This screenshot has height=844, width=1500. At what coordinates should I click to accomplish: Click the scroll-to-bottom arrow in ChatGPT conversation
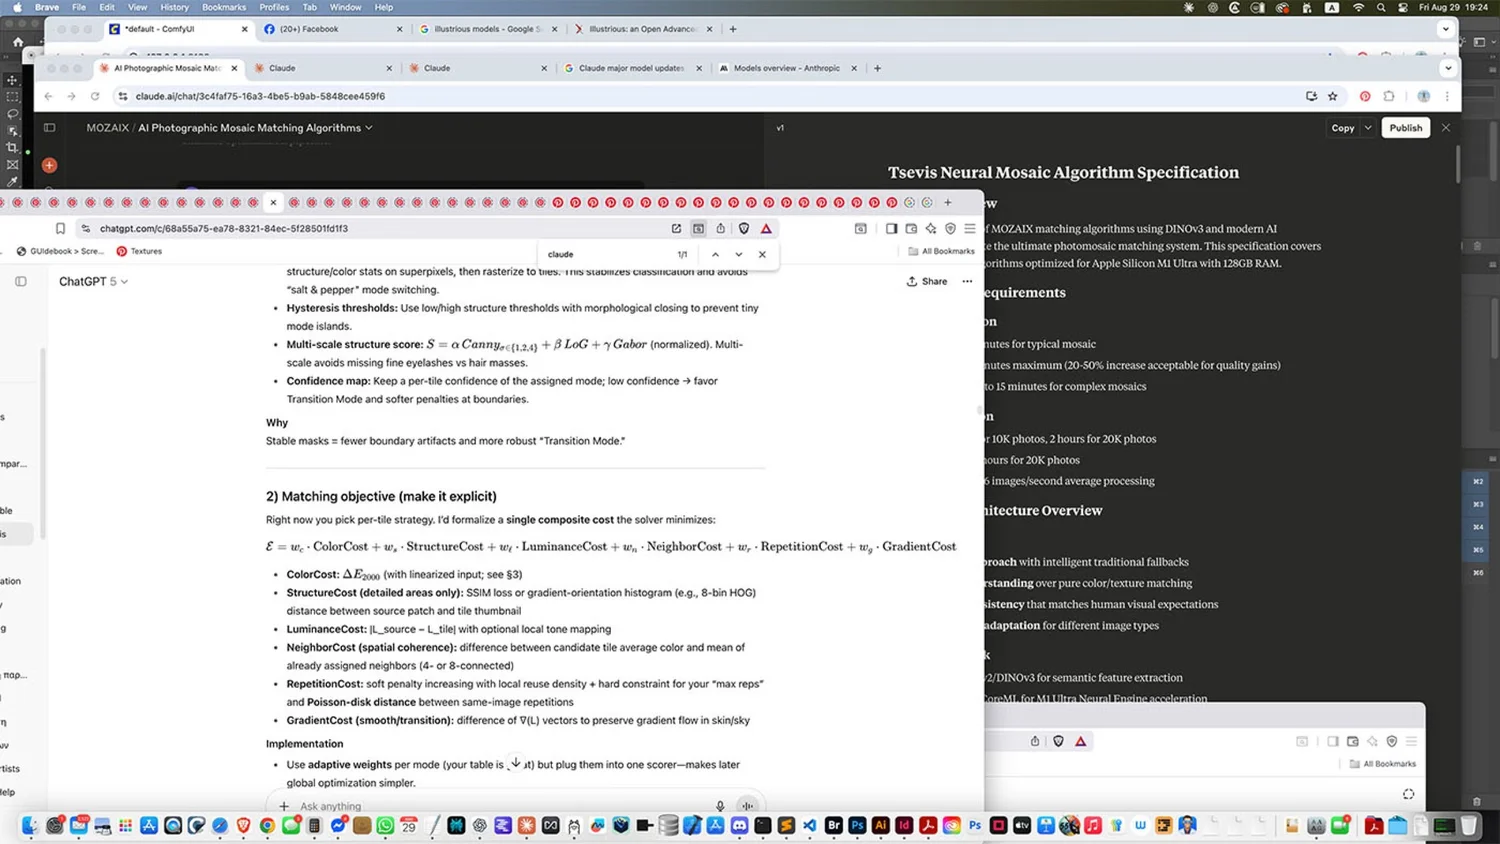(516, 763)
